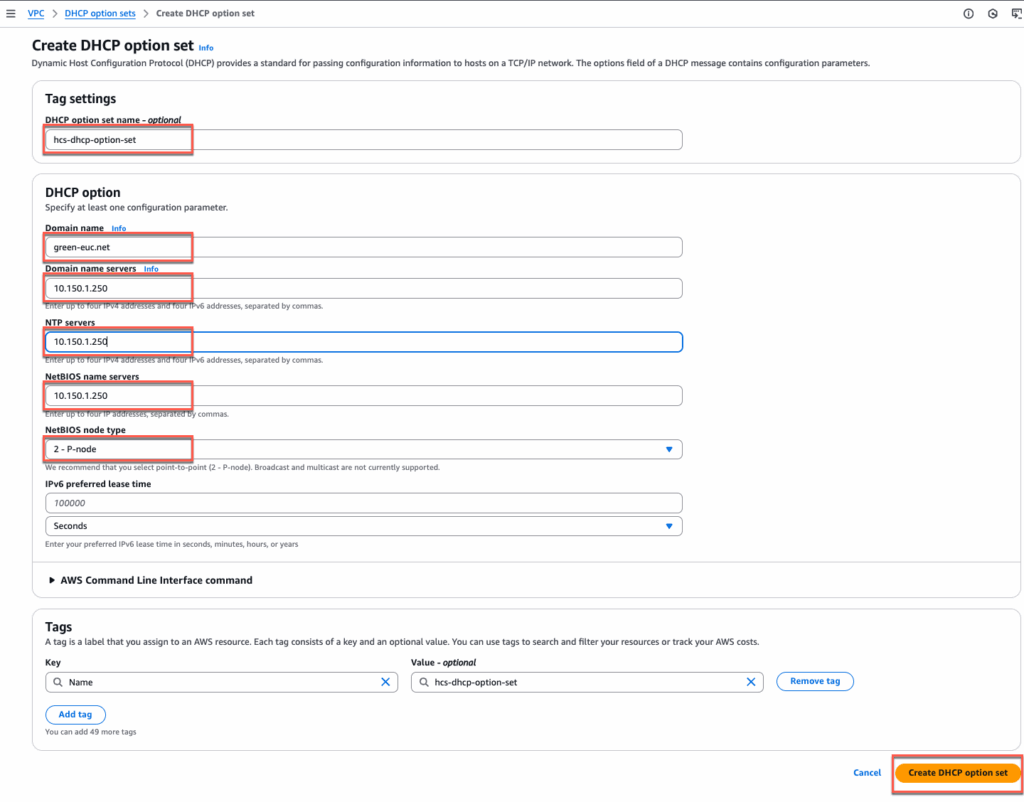Screen dimensions: 1024x802
Task: Open Info link beside Domain name servers
Action: [151, 269]
